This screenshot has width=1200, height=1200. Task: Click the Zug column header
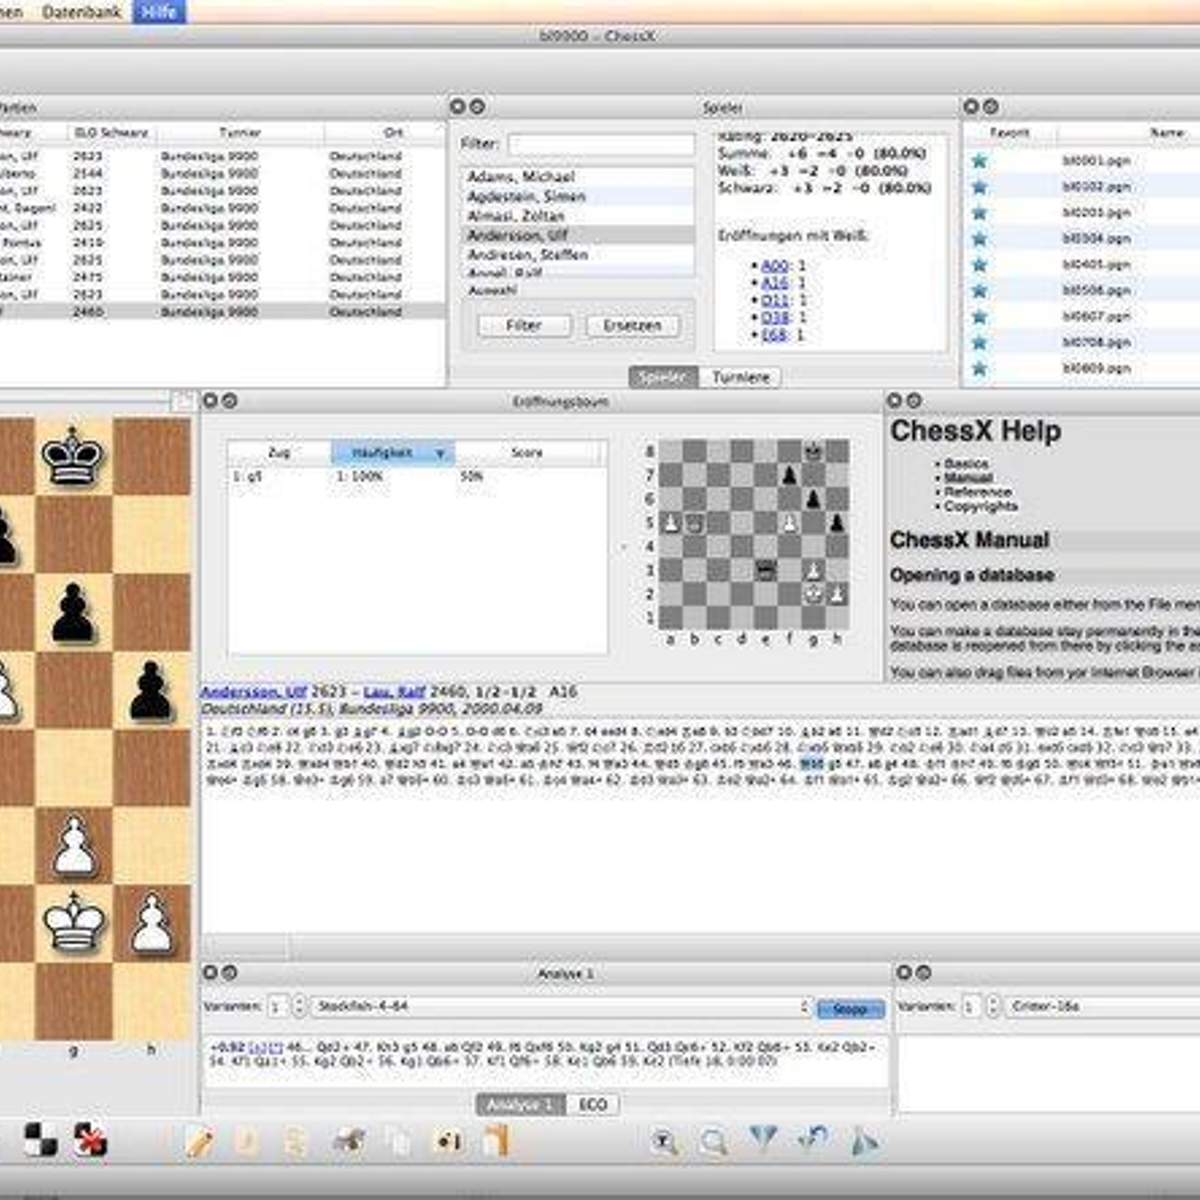pyautogui.click(x=279, y=453)
